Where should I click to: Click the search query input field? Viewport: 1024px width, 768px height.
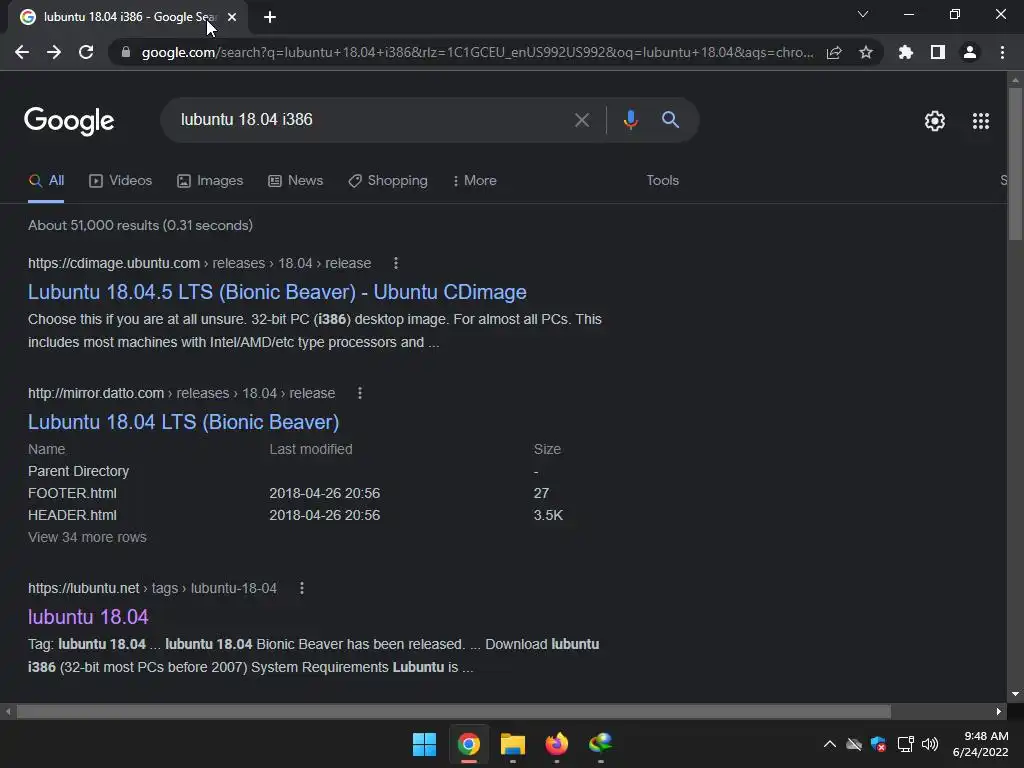[x=369, y=120]
